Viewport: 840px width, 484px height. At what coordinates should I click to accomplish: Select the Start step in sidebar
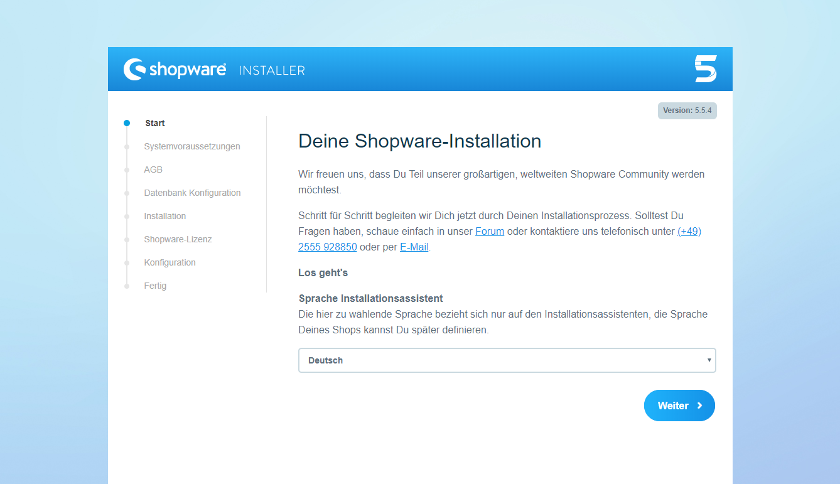[x=155, y=123]
